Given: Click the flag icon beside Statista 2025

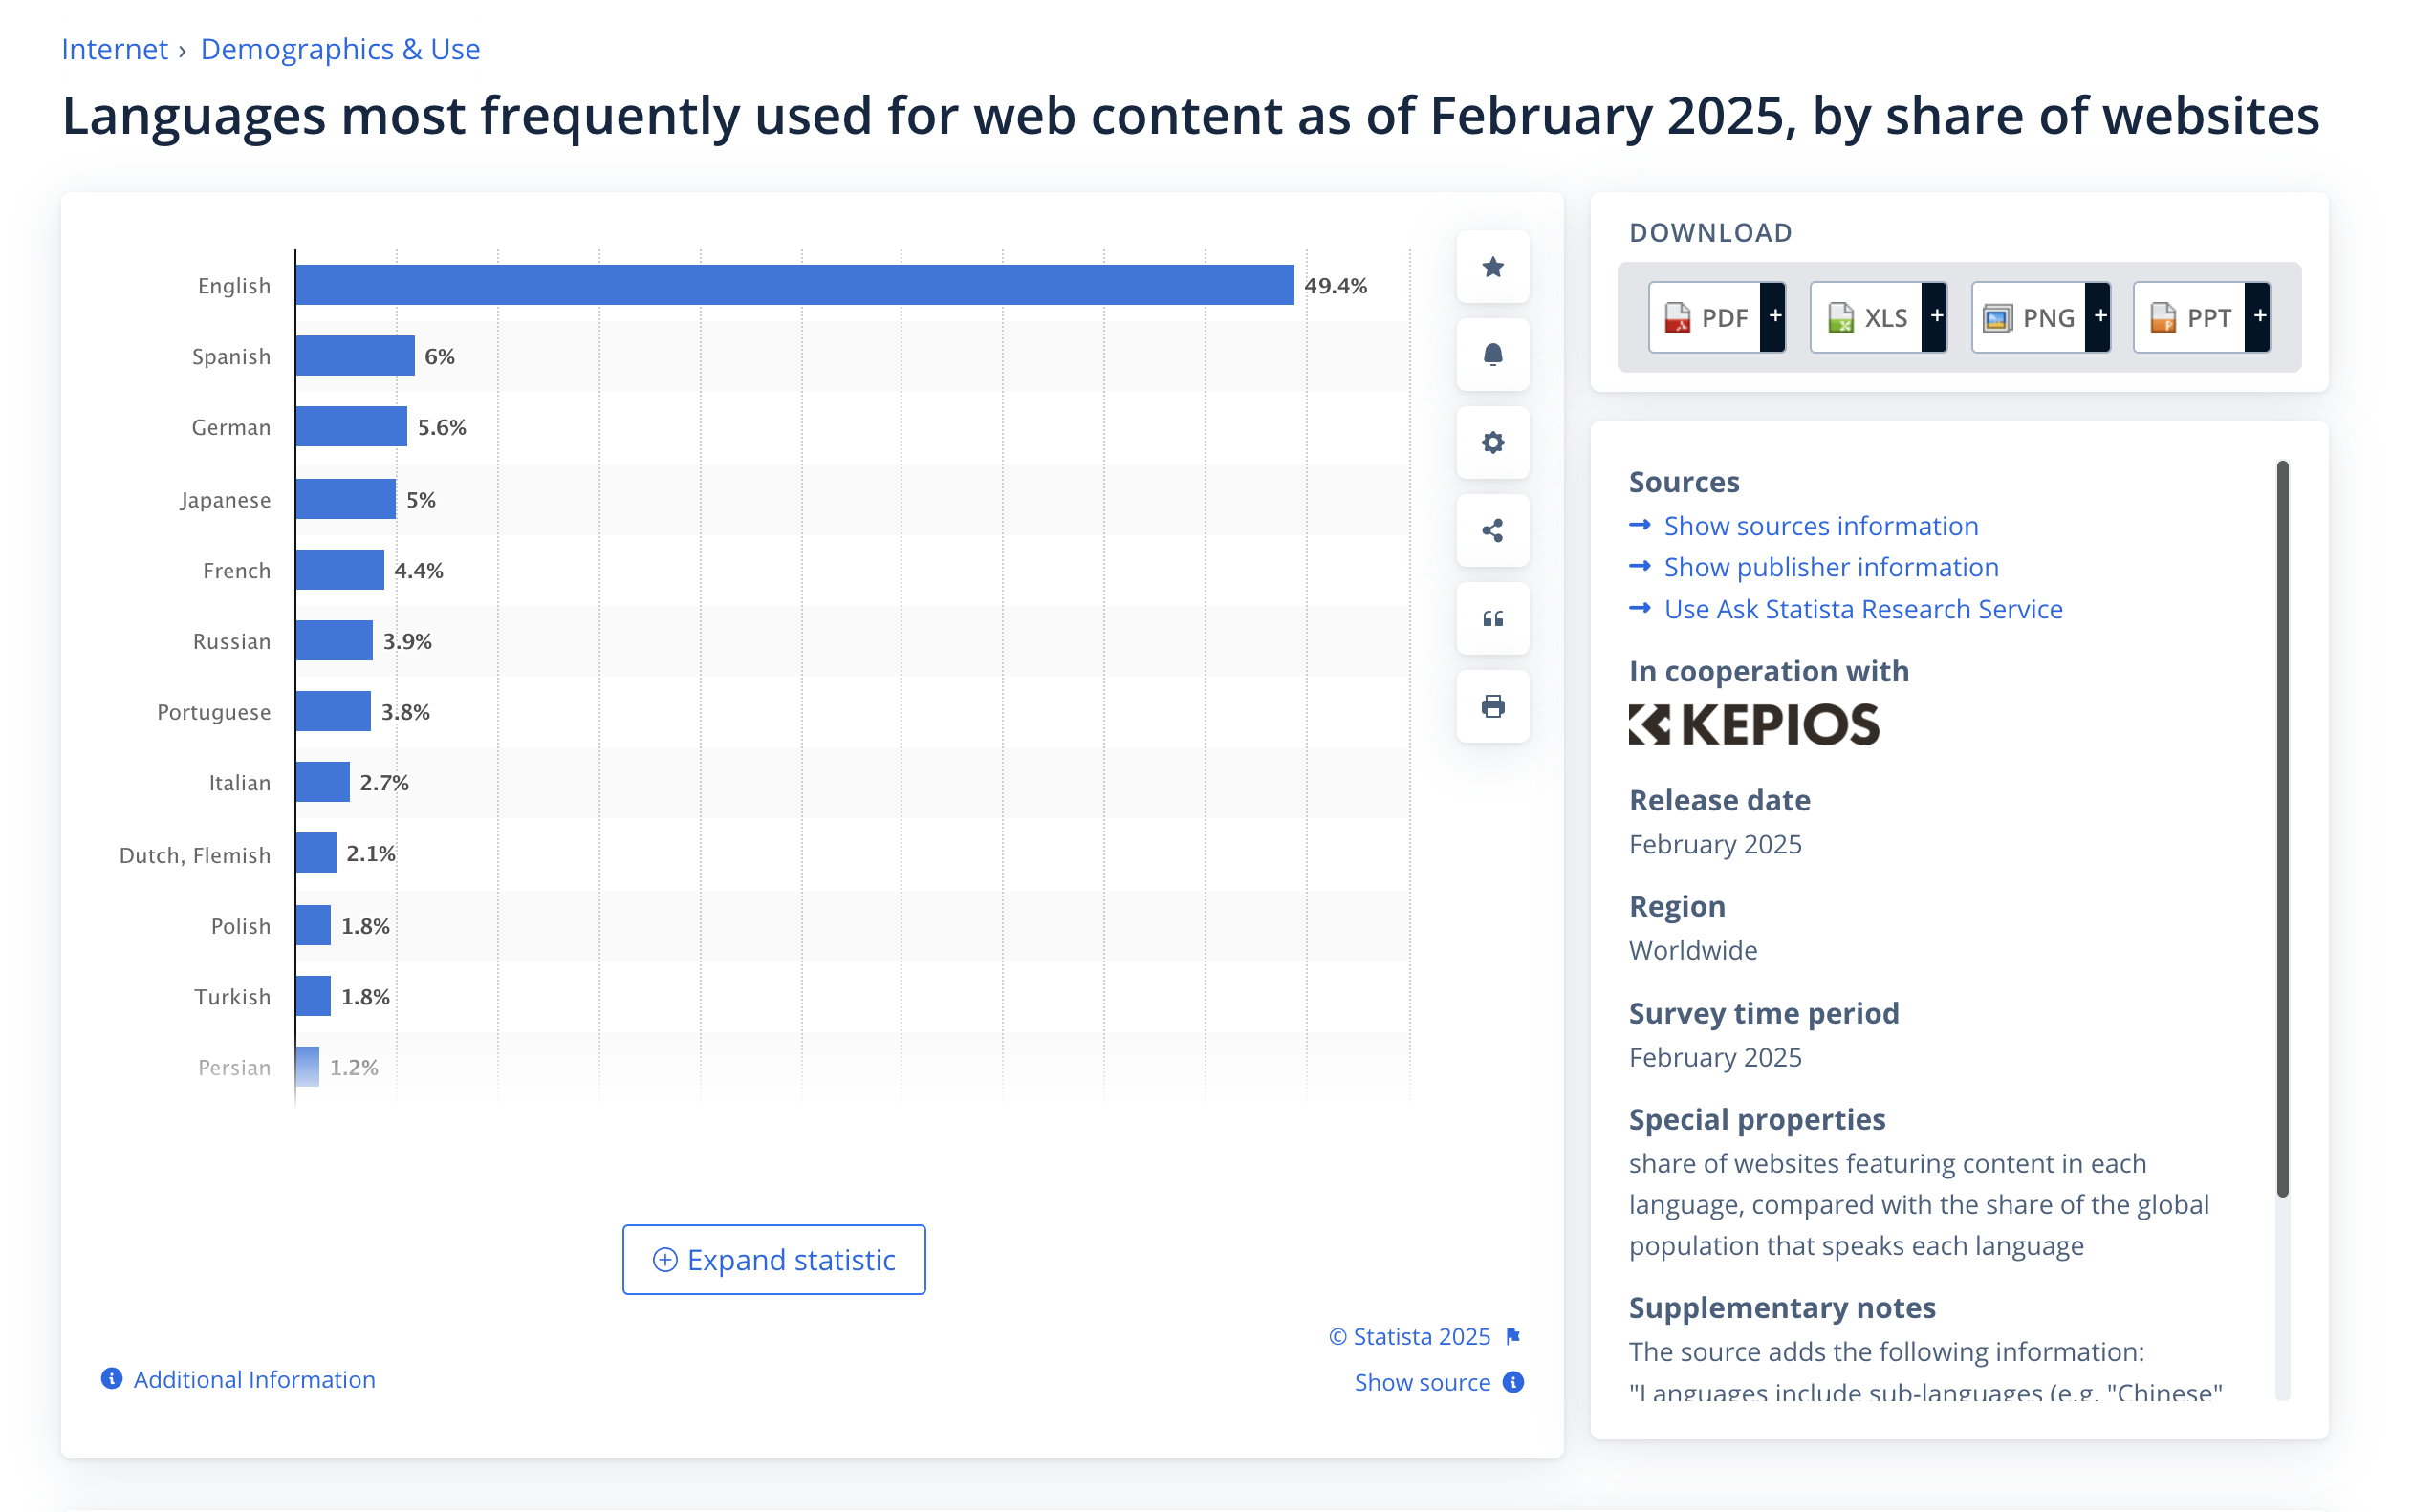Looking at the screenshot, I should pyautogui.click(x=1513, y=1336).
